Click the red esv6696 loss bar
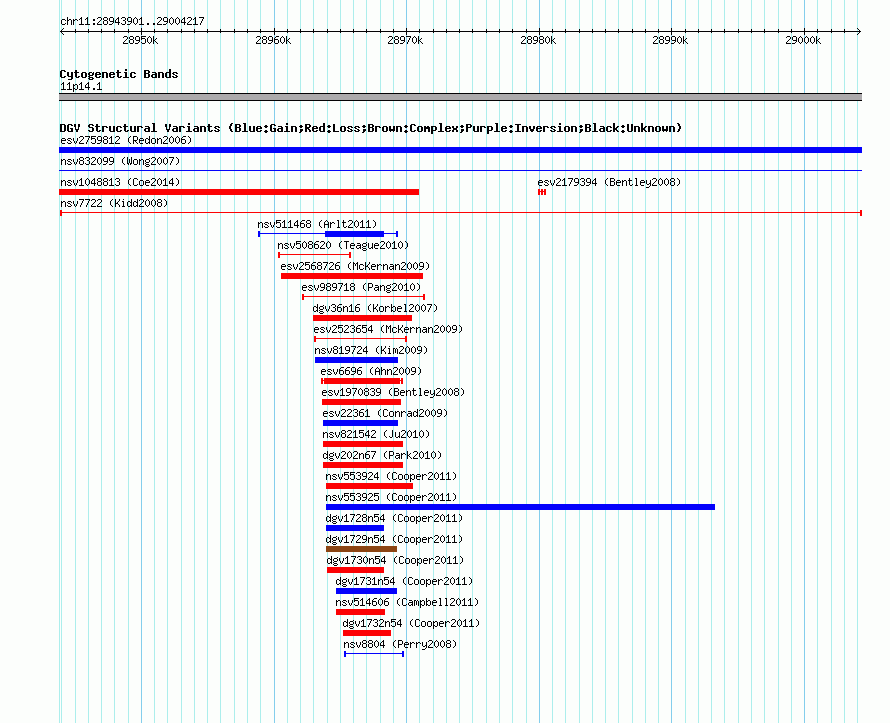Screen dimensions: 890x723 click(362, 381)
